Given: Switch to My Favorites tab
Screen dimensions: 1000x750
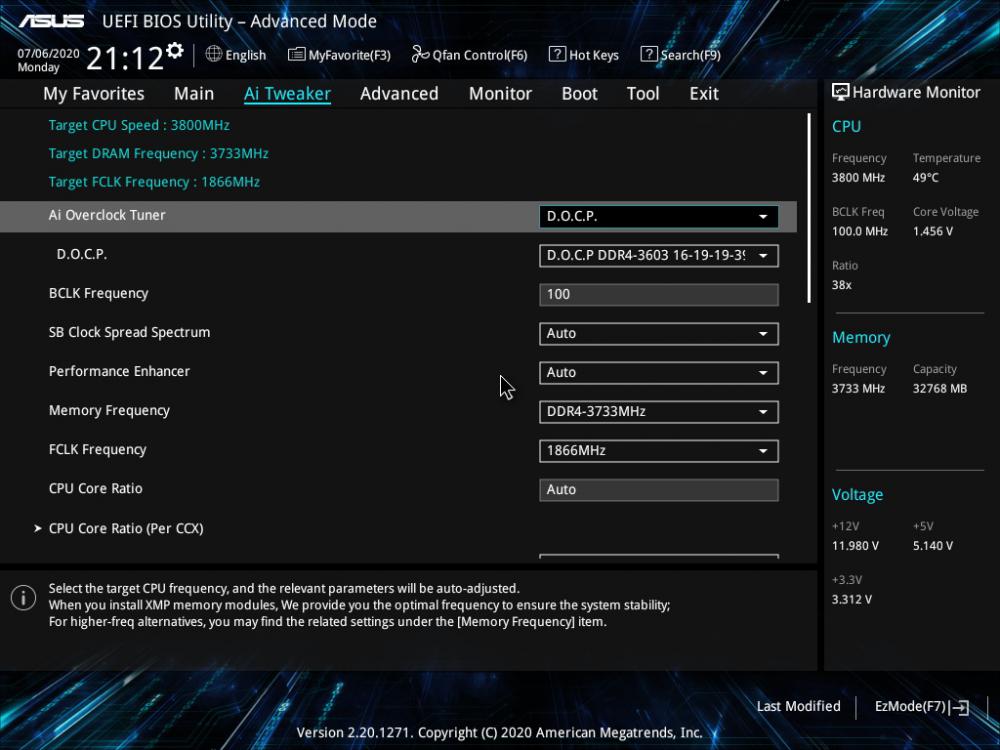Looking at the screenshot, I should [94, 94].
